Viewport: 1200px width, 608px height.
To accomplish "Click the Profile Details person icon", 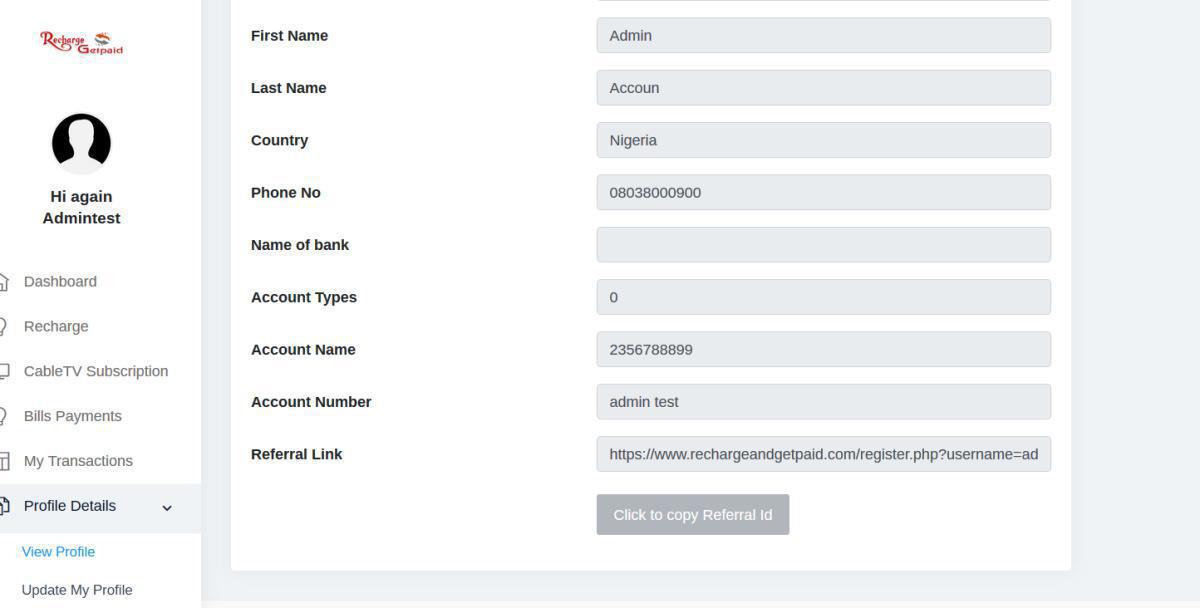I will click(x=6, y=506).
